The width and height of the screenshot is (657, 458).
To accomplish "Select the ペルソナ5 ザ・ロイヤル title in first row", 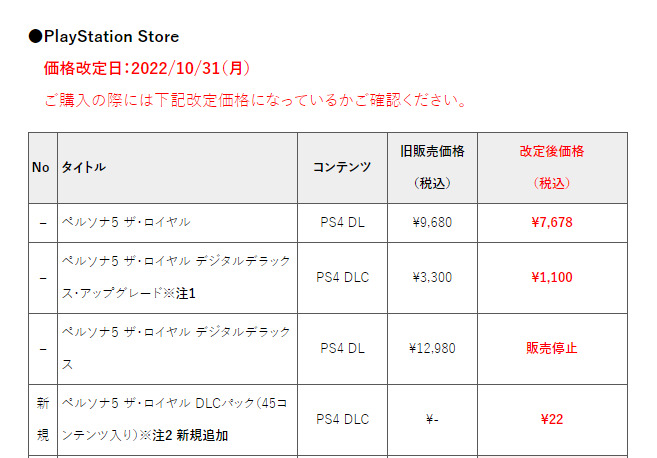I will (126, 221).
